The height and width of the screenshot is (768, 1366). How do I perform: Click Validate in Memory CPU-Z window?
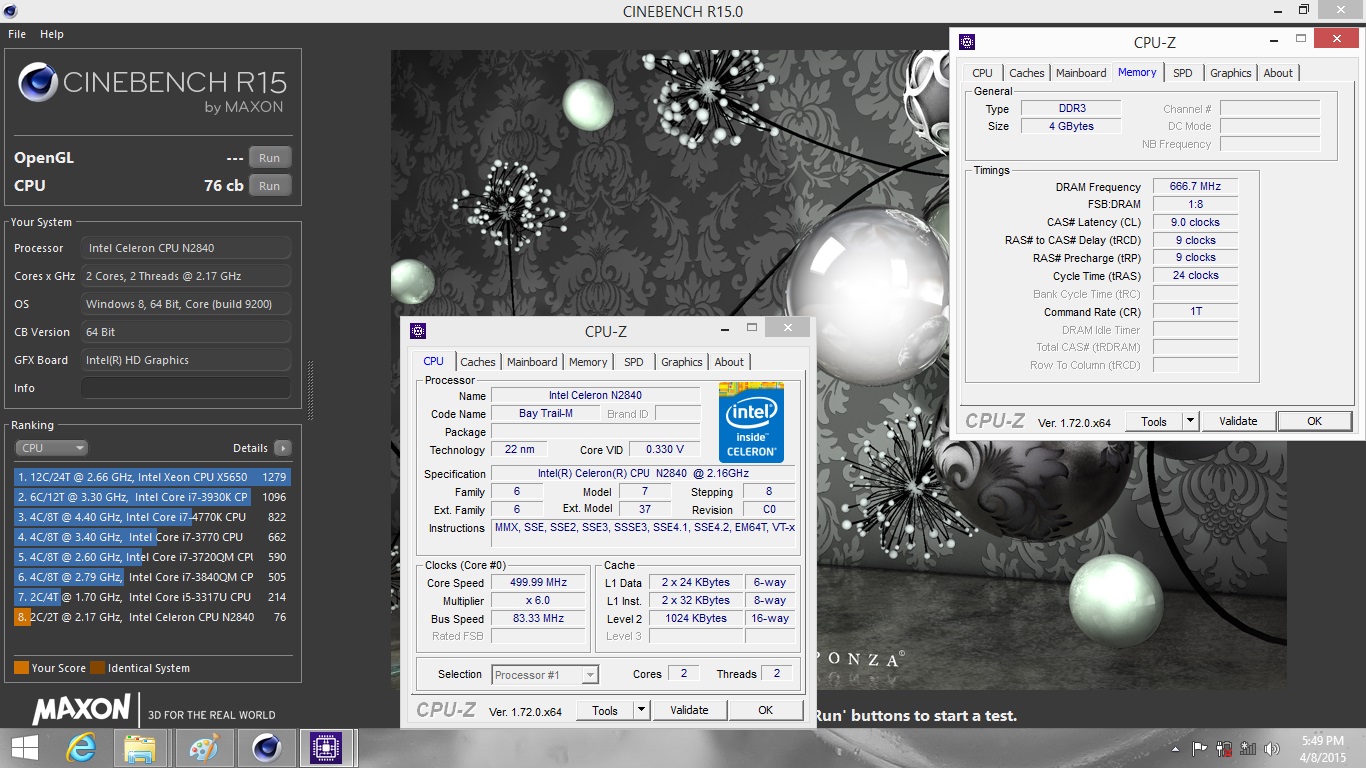(x=1238, y=421)
